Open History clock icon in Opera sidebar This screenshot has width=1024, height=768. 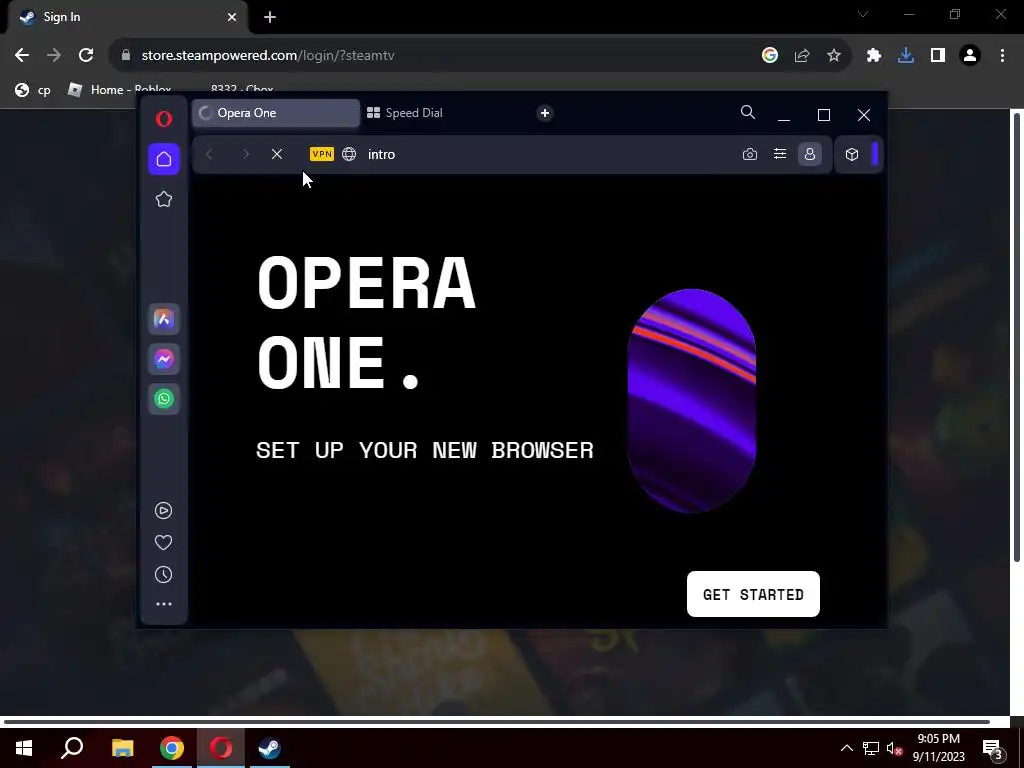(163, 575)
